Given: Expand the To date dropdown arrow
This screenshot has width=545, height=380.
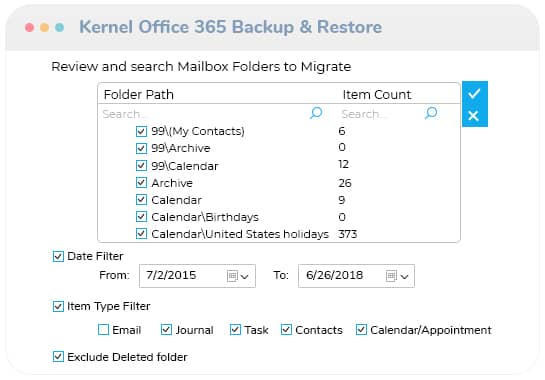Looking at the screenshot, I should click(x=404, y=277).
